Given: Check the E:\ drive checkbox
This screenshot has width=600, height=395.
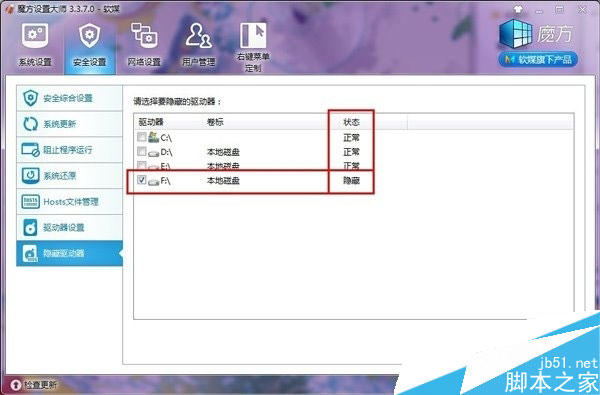Looking at the screenshot, I should [142, 165].
